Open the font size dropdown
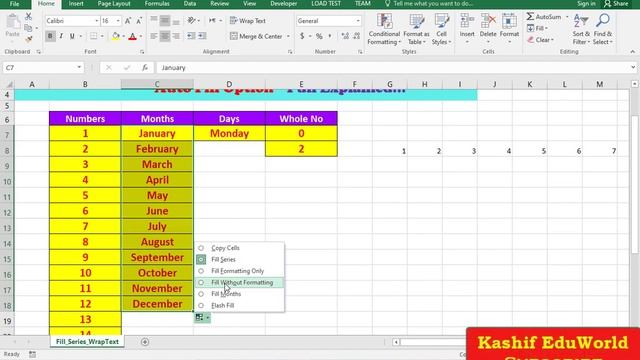The image size is (640, 360). pyautogui.click(x=118, y=21)
